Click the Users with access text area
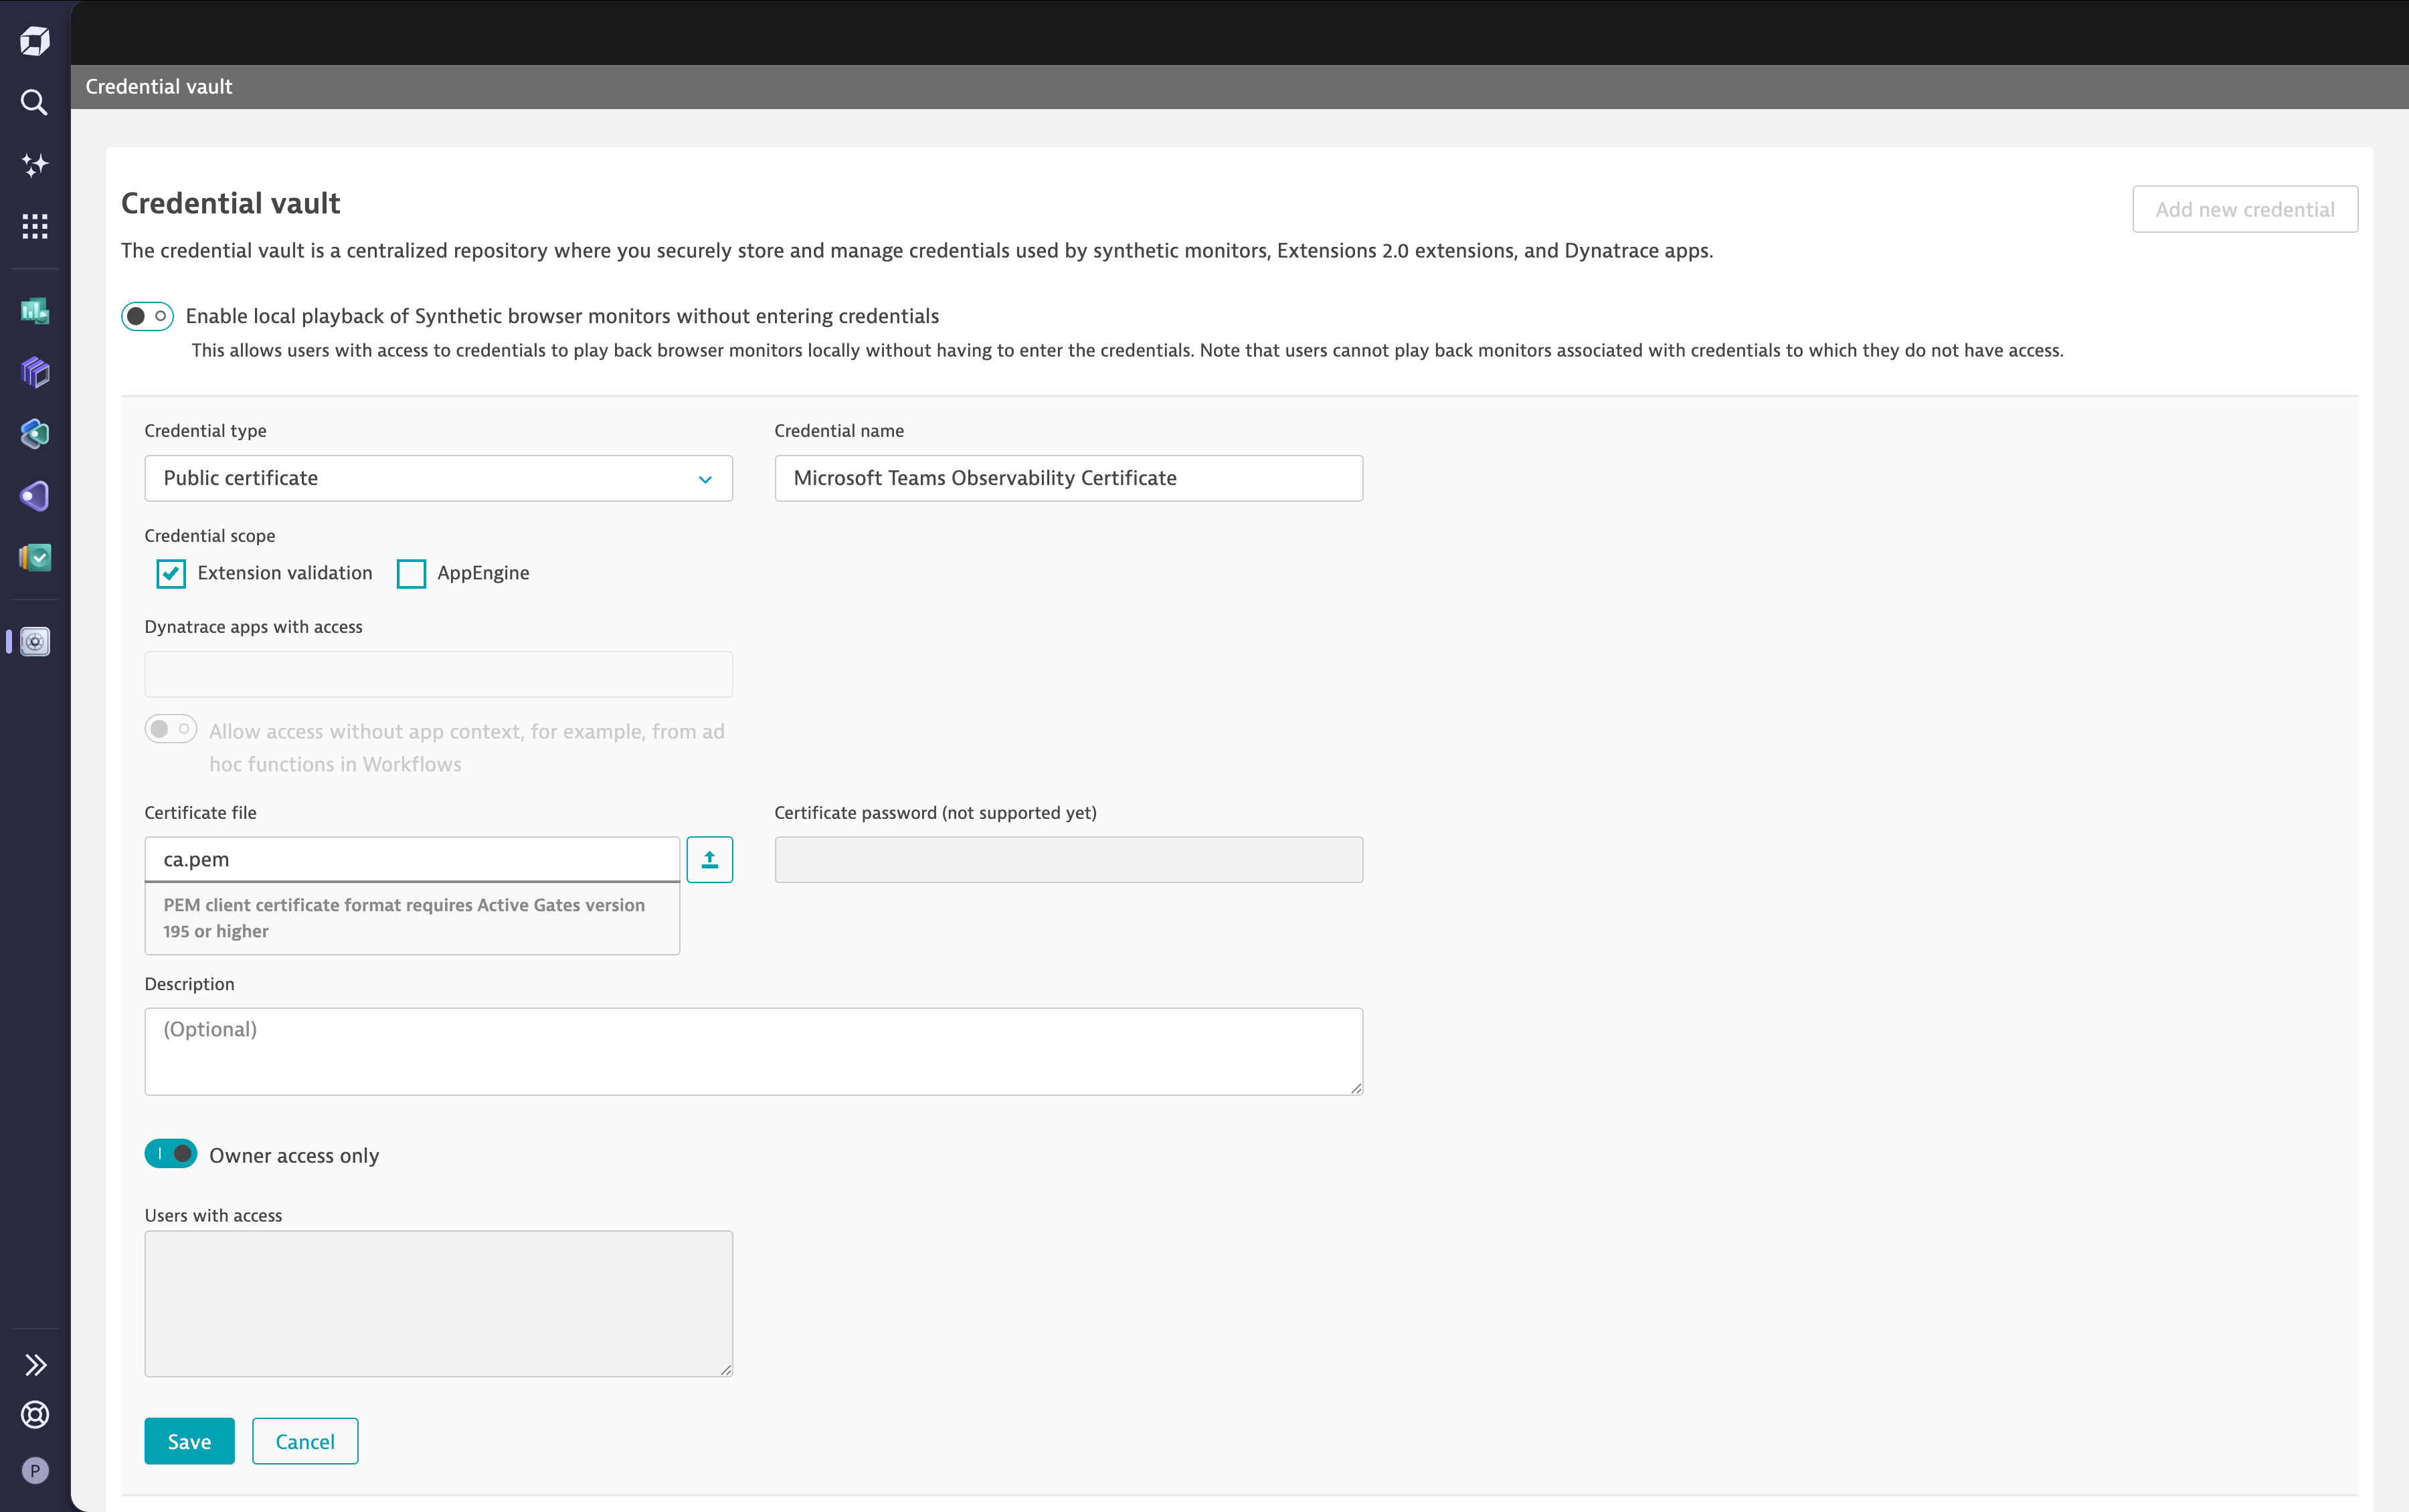Image resolution: width=2409 pixels, height=1512 pixels. pyautogui.click(x=438, y=1303)
